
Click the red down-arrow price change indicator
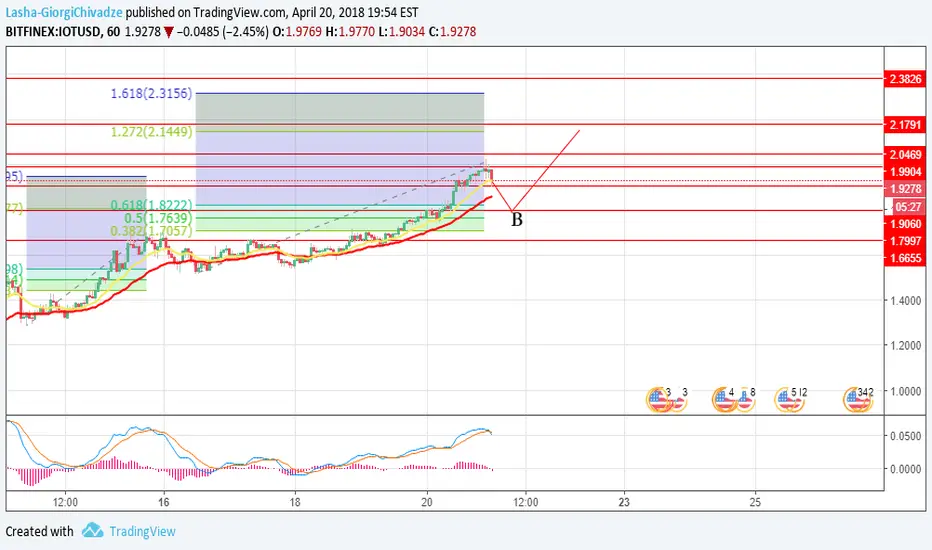point(169,32)
